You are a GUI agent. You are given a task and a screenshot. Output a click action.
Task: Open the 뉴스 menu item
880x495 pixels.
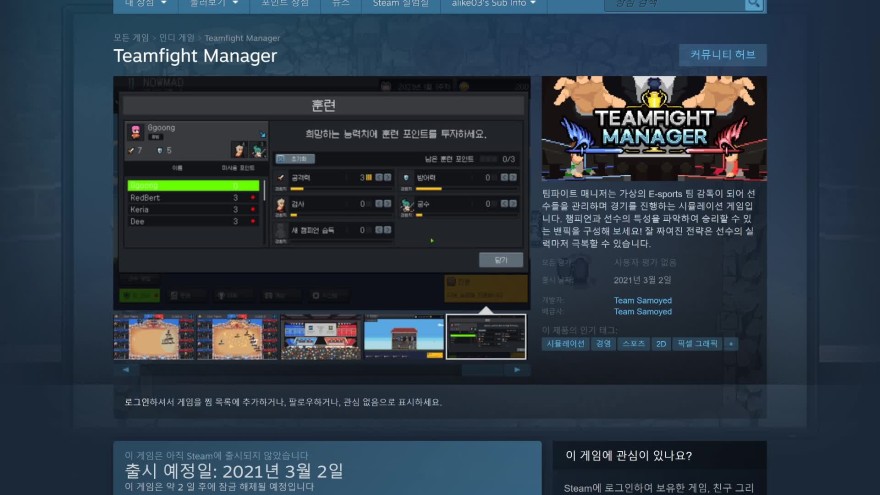341,4
